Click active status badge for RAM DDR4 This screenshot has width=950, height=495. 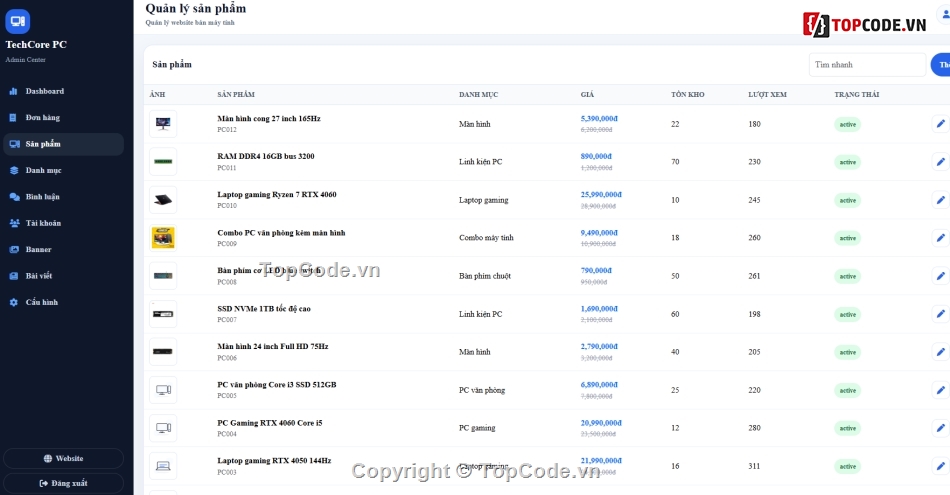tap(848, 162)
